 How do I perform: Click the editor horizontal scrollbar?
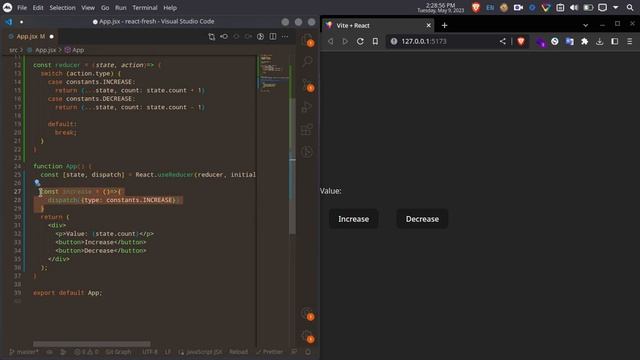92,344
